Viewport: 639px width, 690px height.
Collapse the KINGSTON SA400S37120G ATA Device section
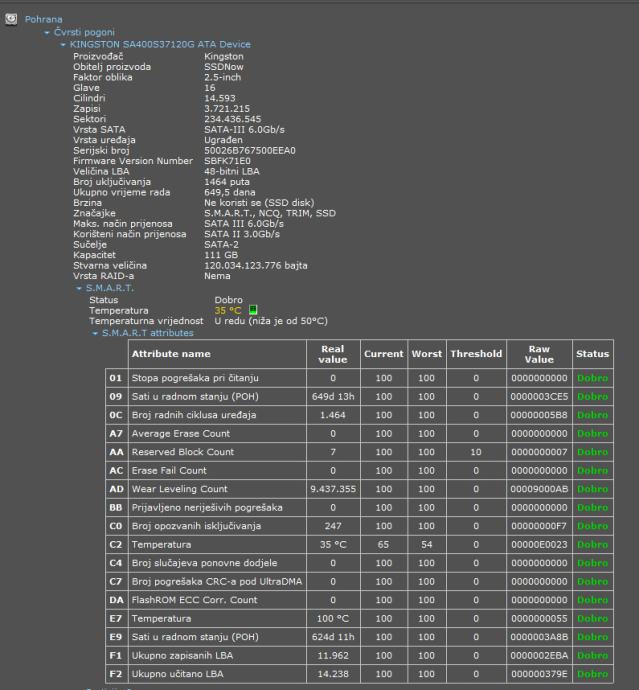(63, 45)
